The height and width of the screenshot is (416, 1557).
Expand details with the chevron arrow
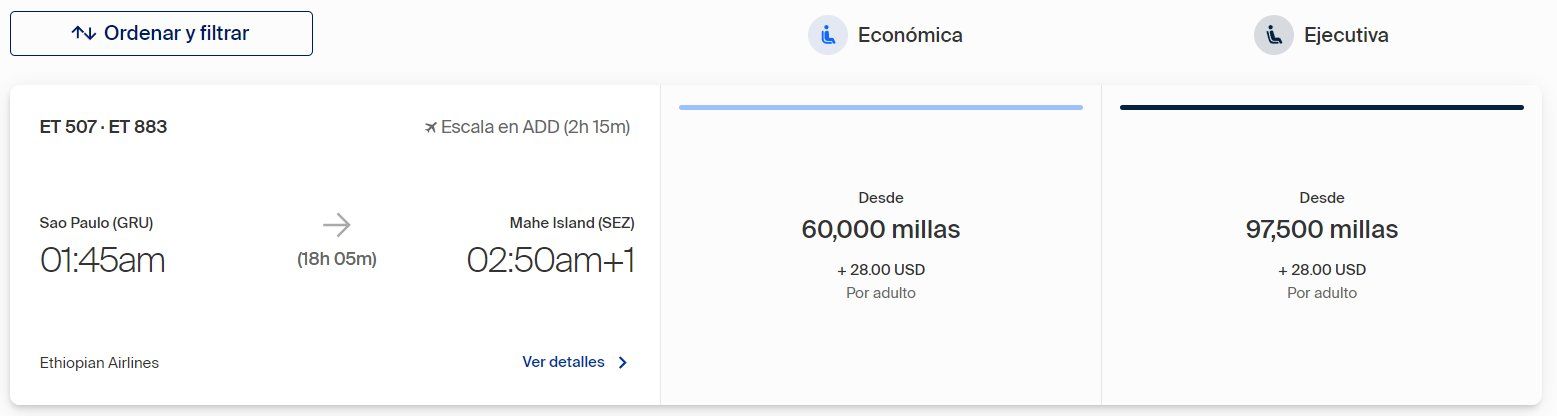[x=622, y=362]
